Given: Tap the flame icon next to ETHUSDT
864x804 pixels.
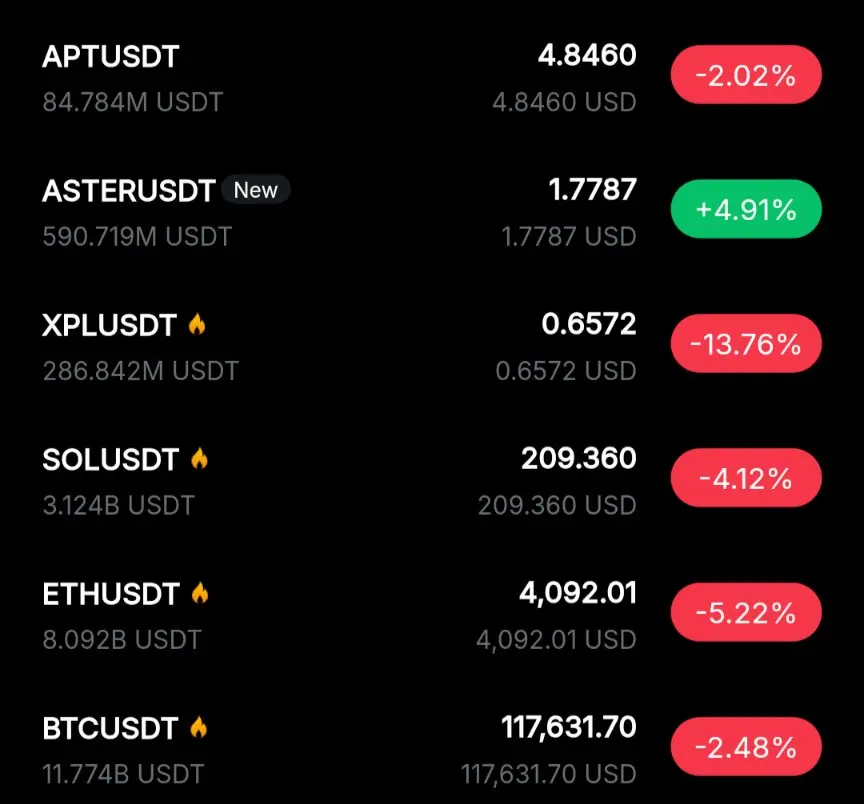Looking at the screenshot, I should [200, 593].
